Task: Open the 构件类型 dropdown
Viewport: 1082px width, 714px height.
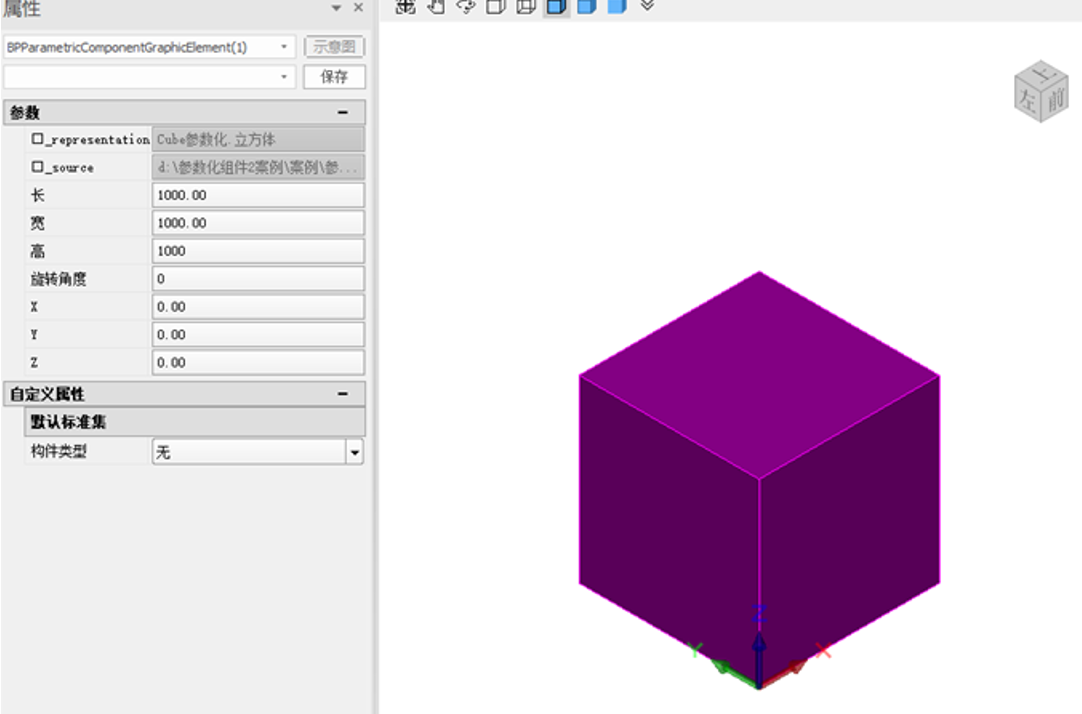Action: pyautogui.click(x=354, y=452)
